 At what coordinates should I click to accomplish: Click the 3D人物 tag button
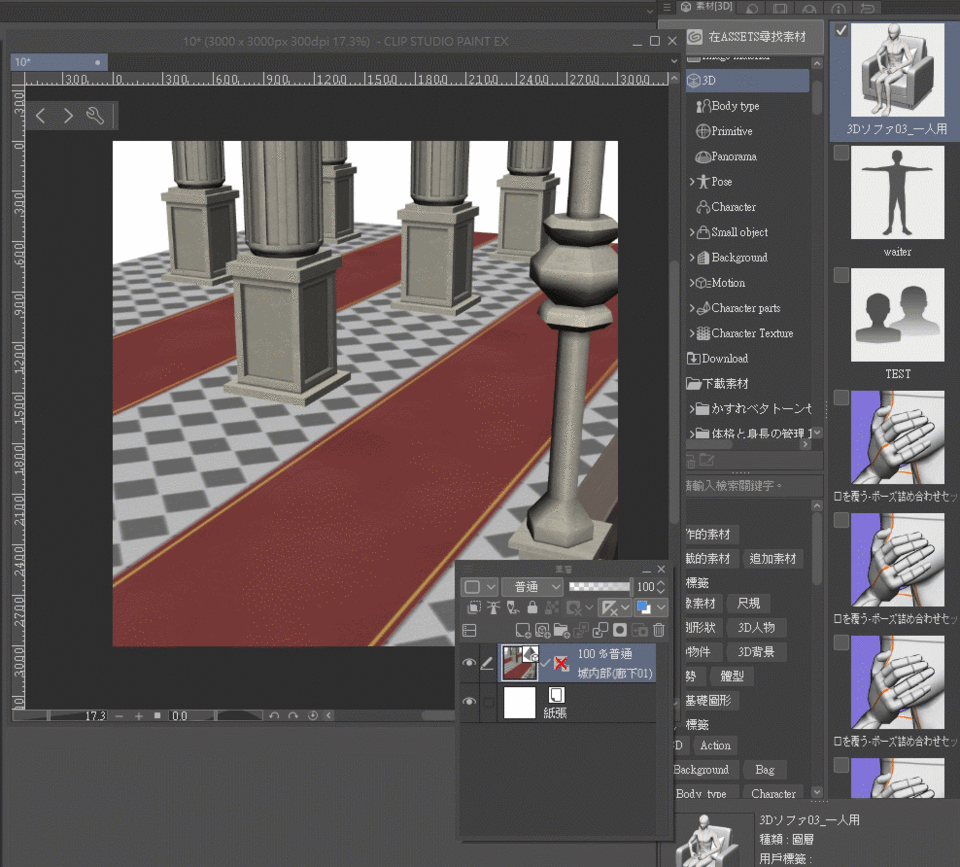pyautogui.click(x=755, y=628)
